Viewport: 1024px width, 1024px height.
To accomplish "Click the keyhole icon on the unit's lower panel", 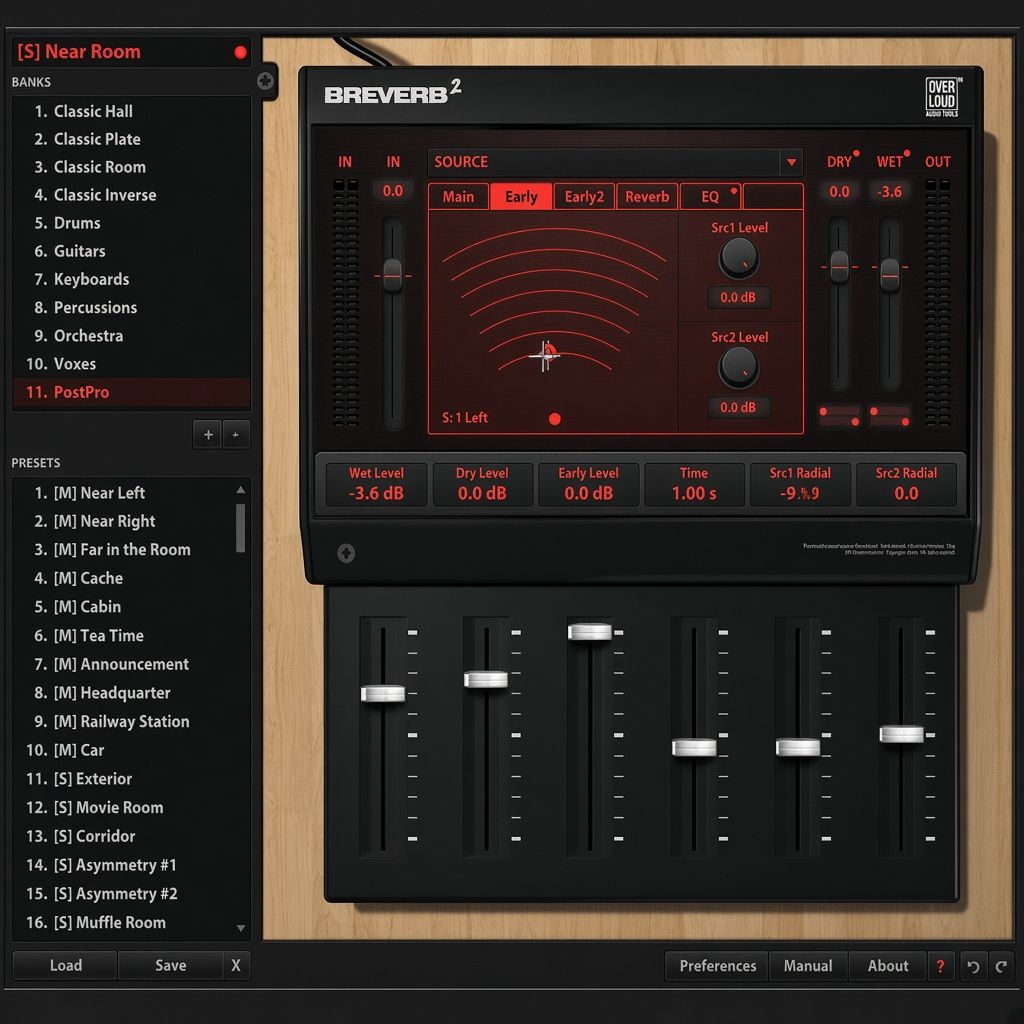I will pyautogui.click(x=346, y=553).
